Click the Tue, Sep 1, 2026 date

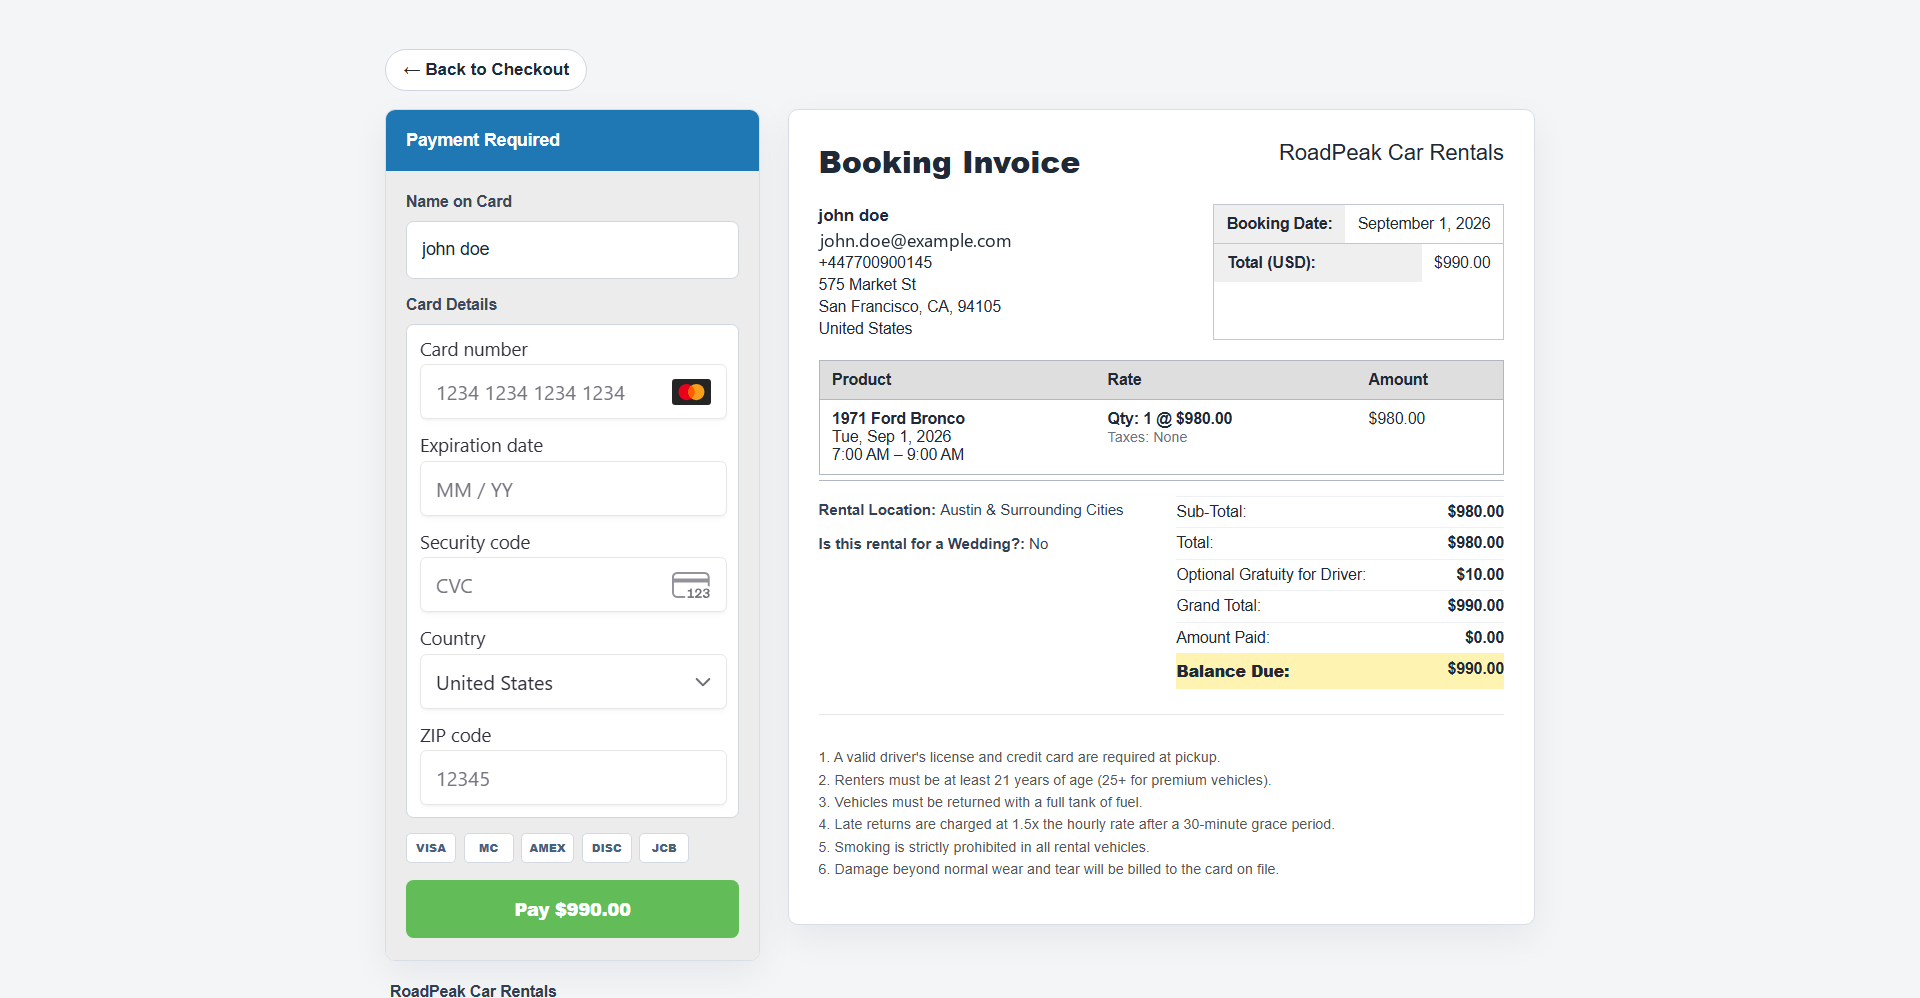pyautogui.click(x=891, y=437)
